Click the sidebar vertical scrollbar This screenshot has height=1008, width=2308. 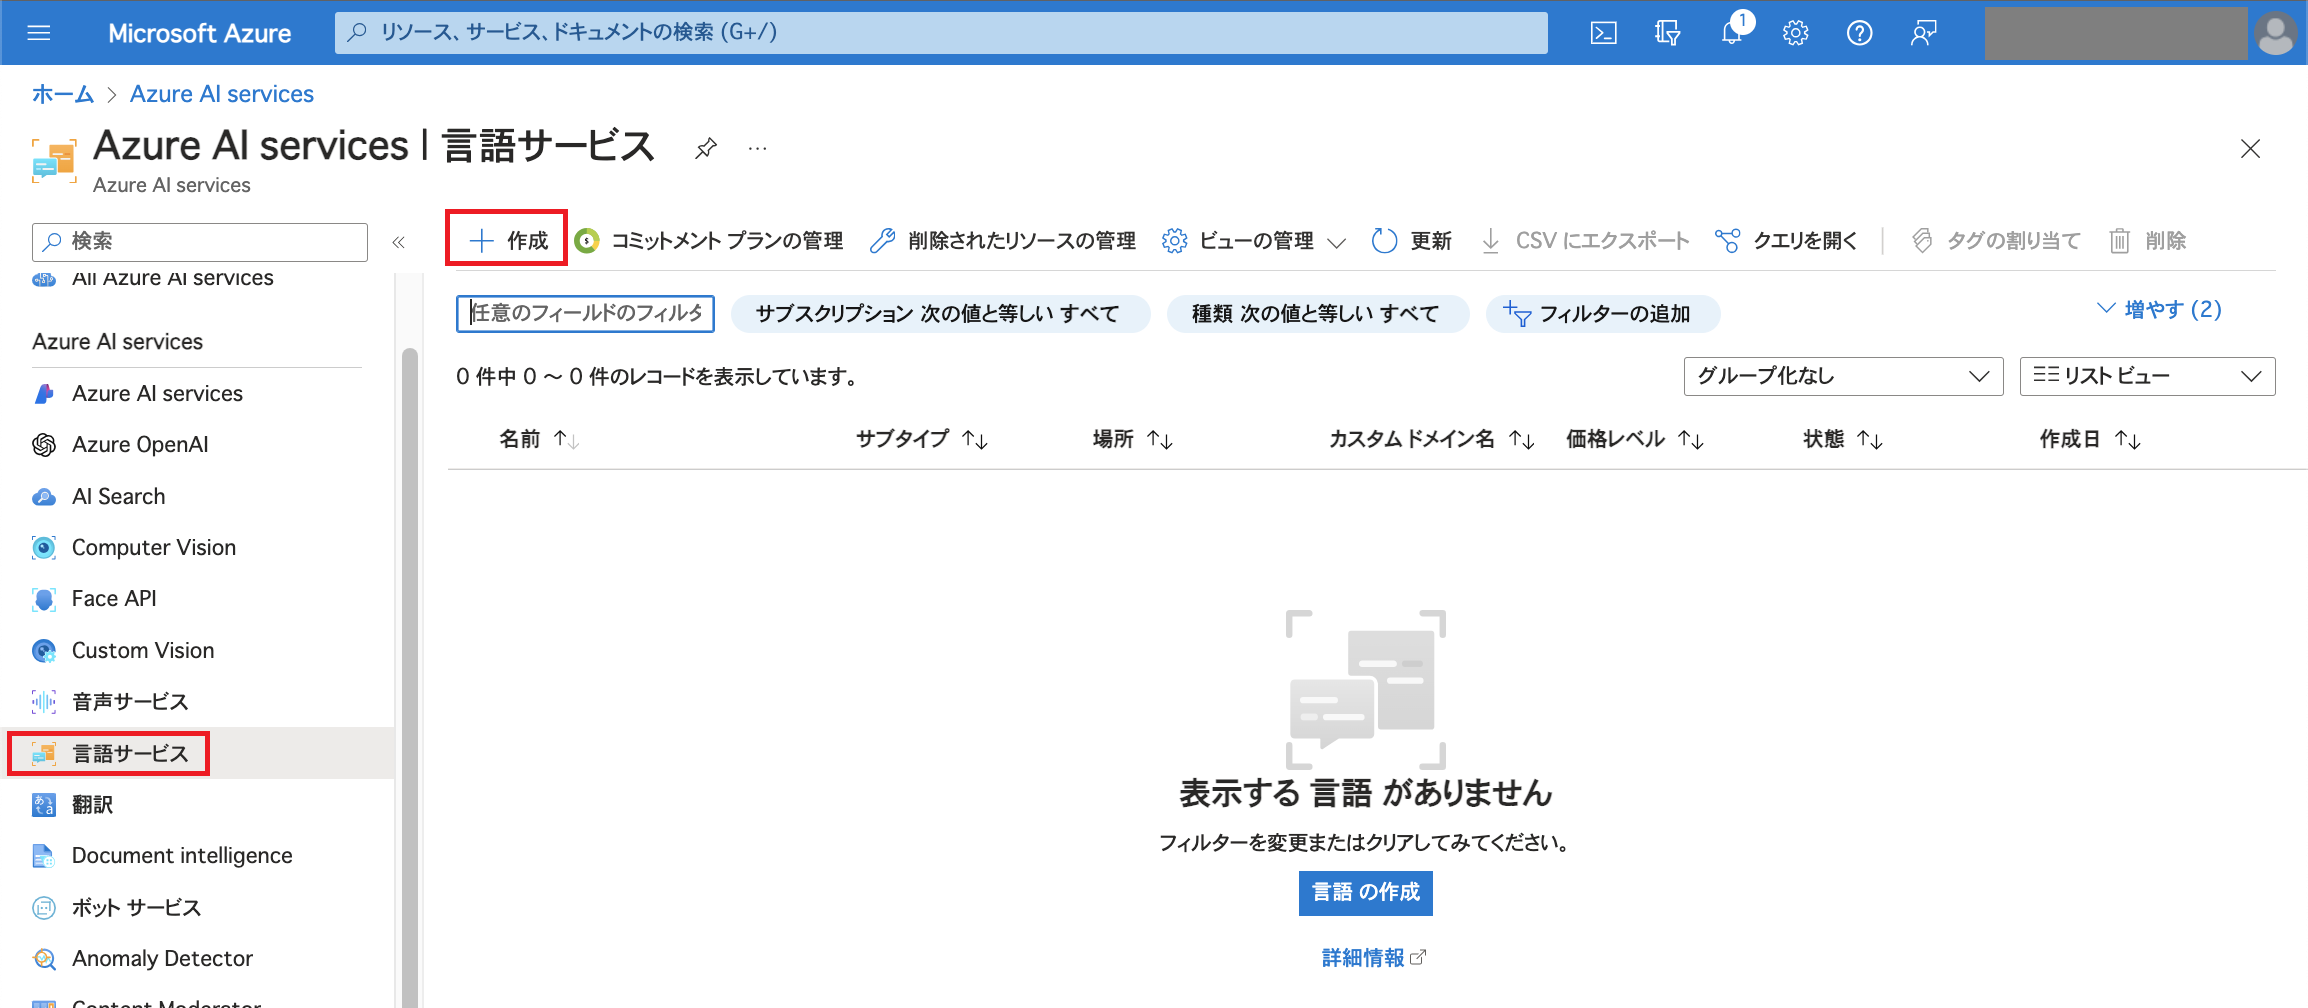[409, 678]
